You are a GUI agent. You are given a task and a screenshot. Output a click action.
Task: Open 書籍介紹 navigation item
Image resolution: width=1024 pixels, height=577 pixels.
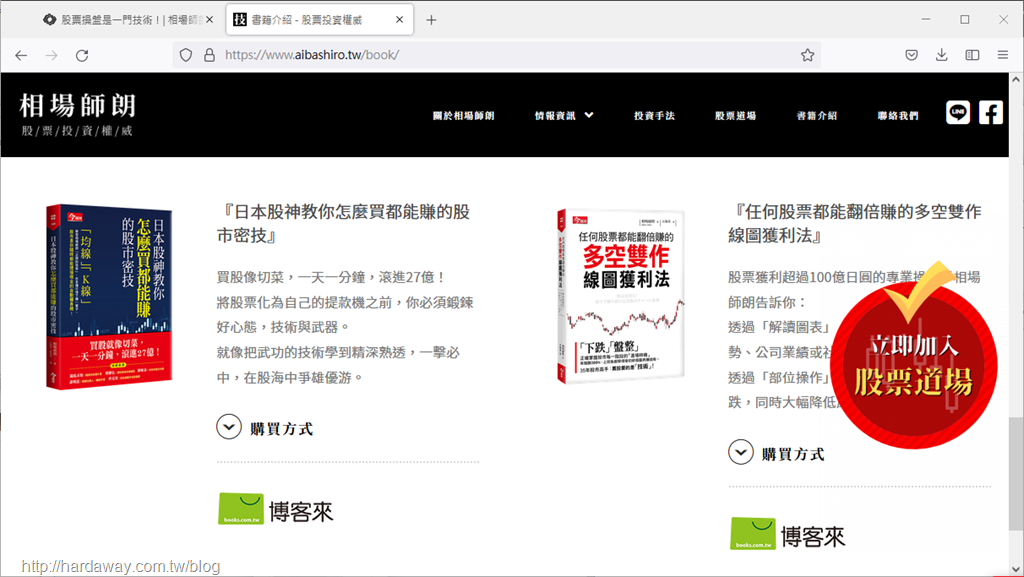point(817,116)
